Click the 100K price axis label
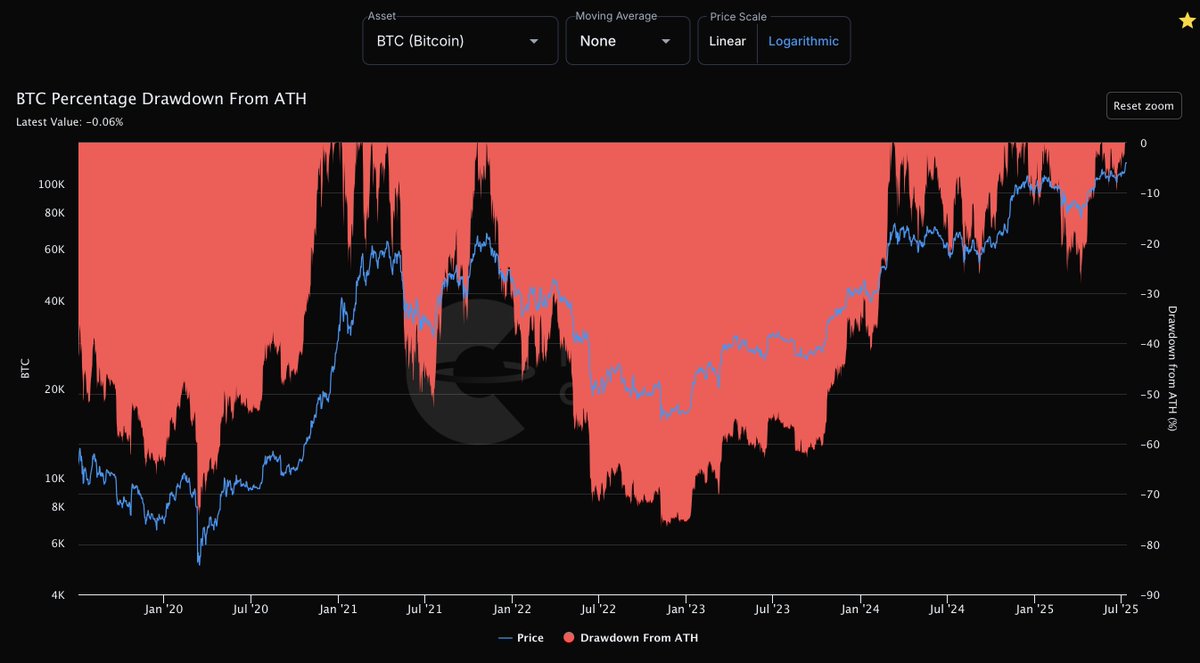Screen dimensions: 1200x663 tap(51, 185)
